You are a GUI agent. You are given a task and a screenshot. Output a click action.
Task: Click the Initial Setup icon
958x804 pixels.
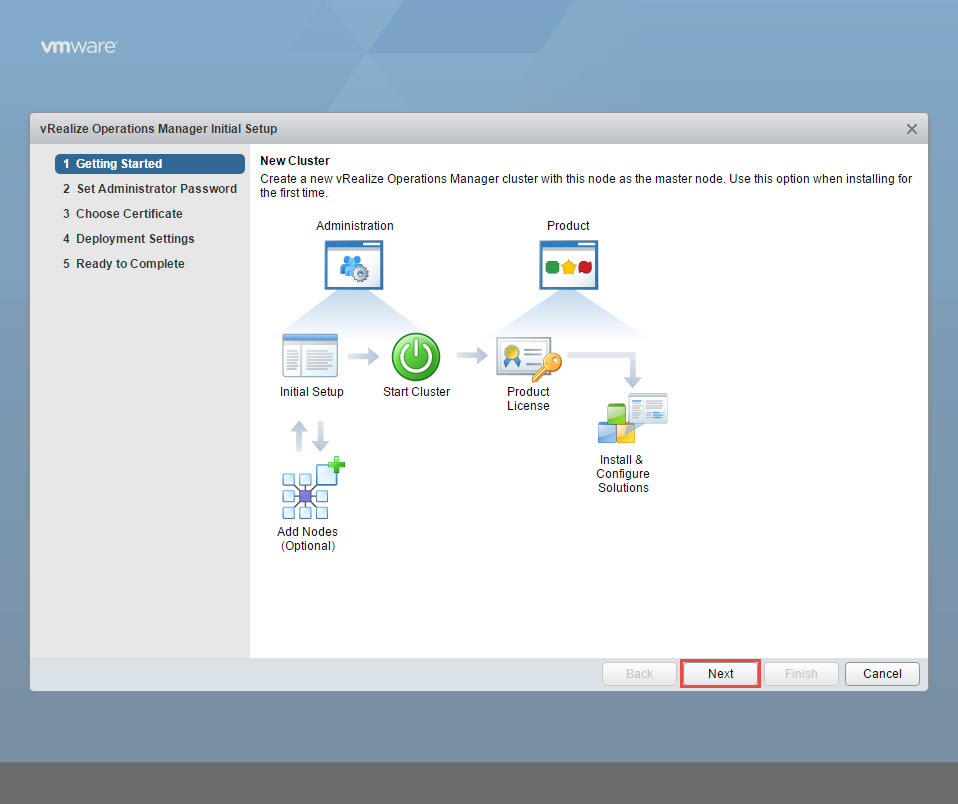point(310,356)
